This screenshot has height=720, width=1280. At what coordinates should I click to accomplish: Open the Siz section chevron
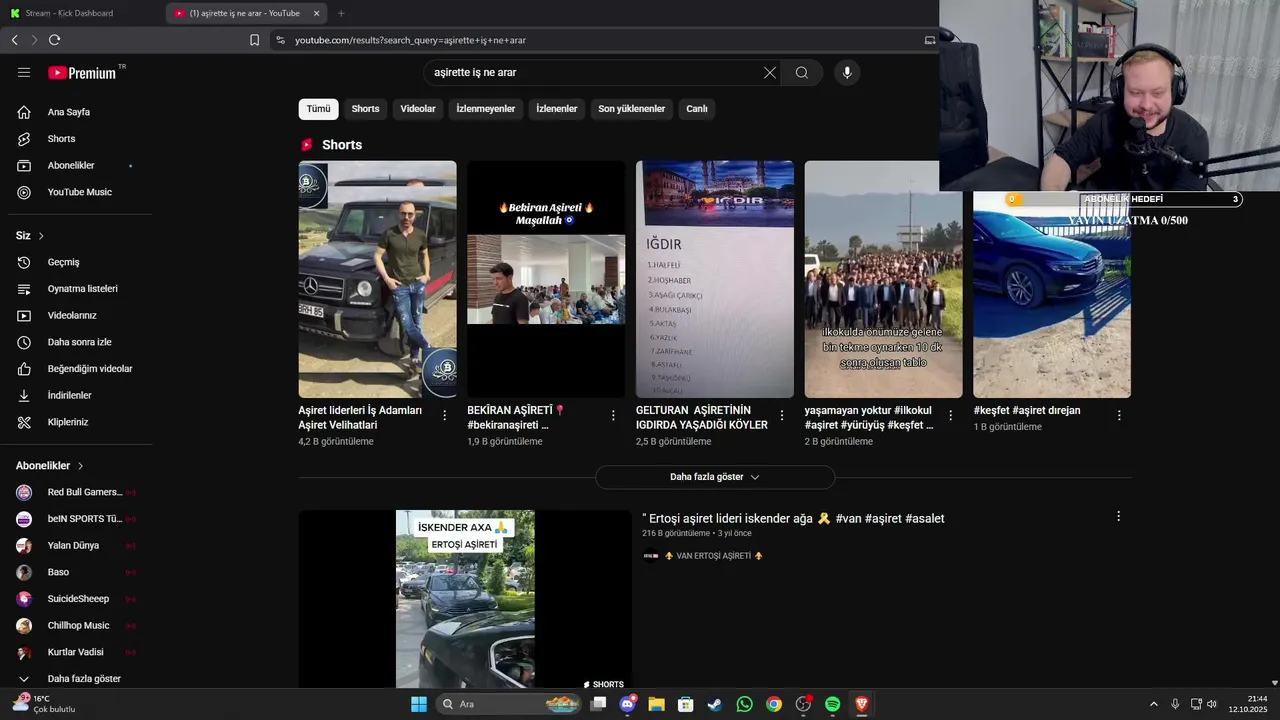pos(41,236)
